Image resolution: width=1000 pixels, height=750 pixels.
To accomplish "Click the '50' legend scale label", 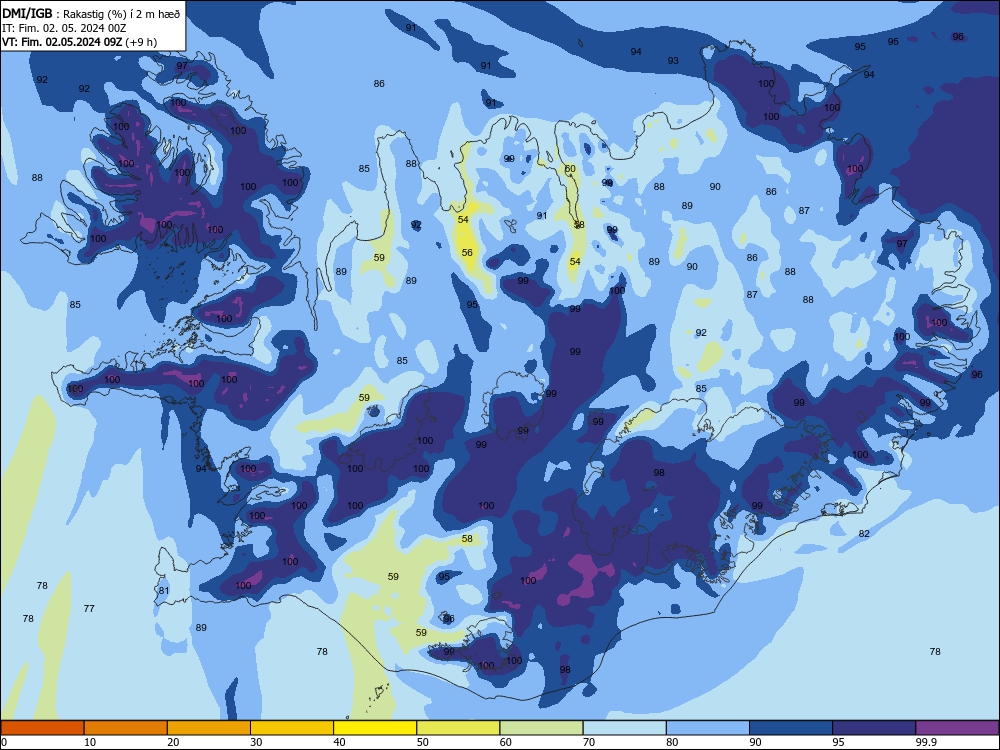I will click(422, 742).
